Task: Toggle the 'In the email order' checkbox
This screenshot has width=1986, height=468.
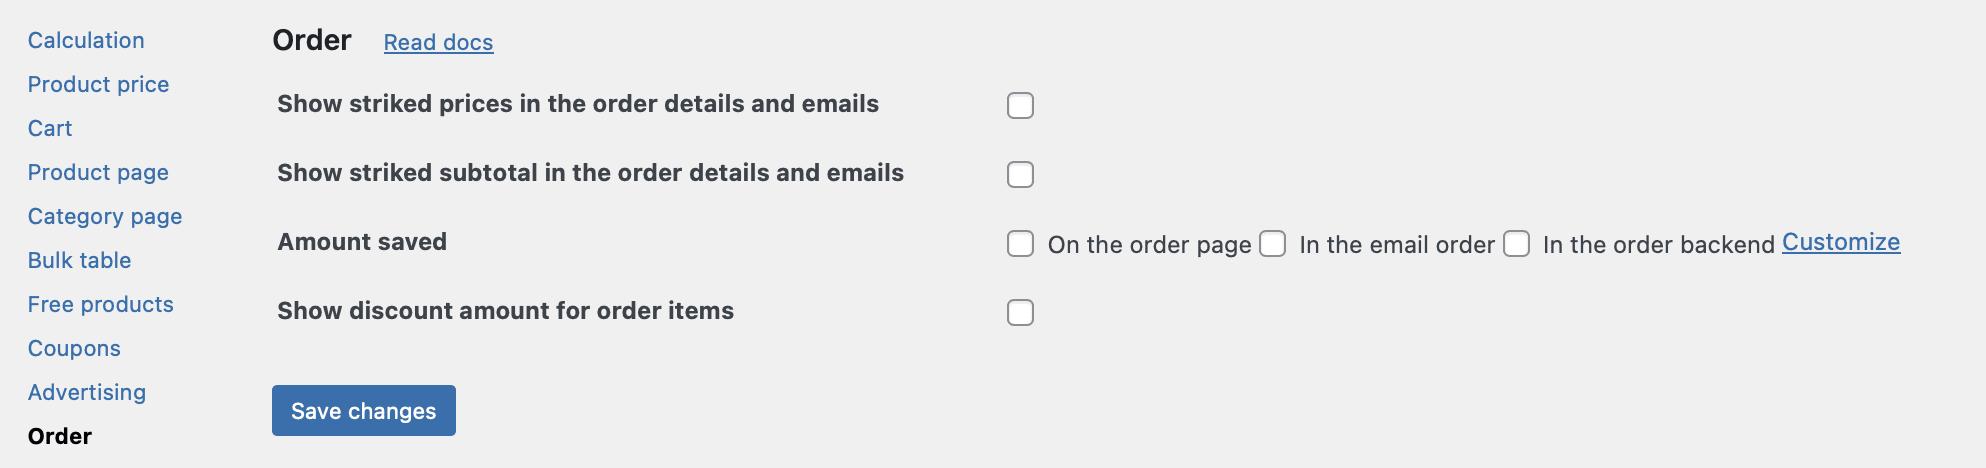Action: [1272, 244]
